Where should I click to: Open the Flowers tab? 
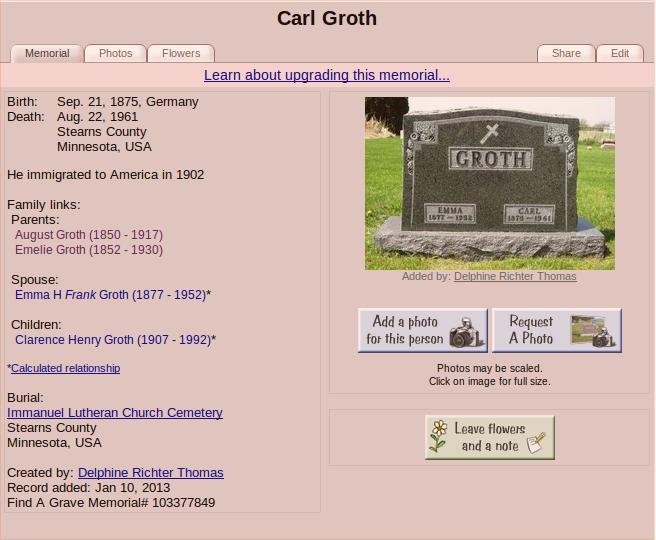pyautogui.click(x=181, y=53)
